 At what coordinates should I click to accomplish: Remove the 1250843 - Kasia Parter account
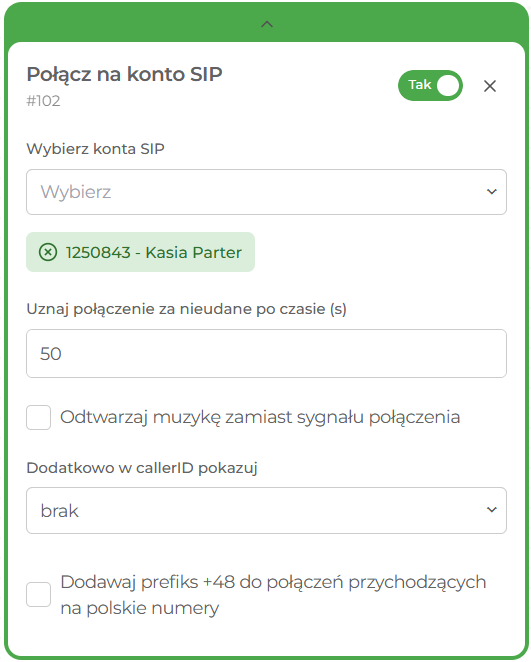point(48,252)
